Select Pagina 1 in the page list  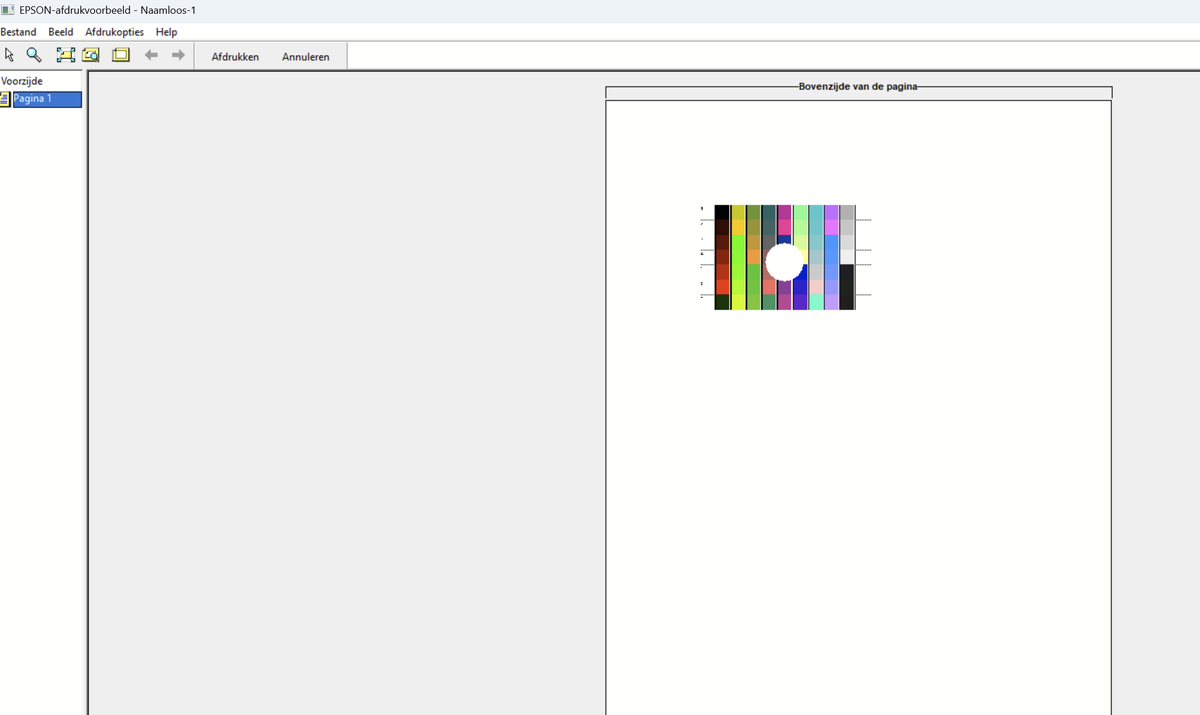click(46, 99)
